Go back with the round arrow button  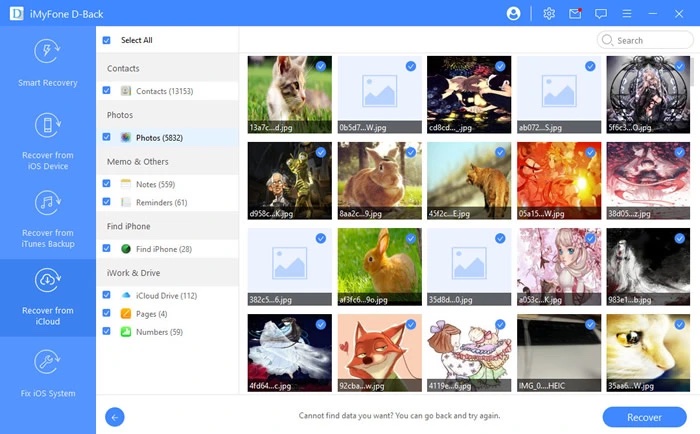pos(115,417)
